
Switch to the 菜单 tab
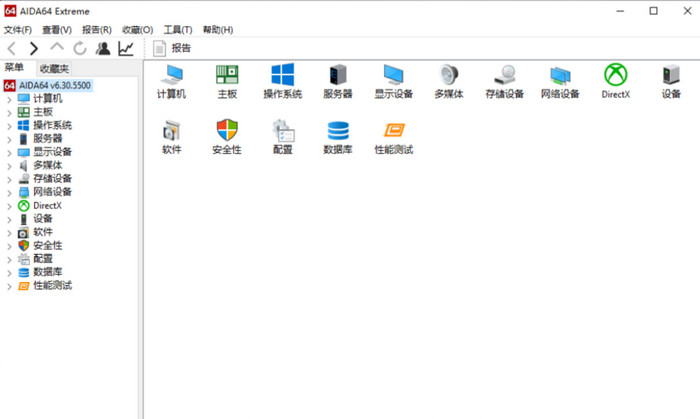[x=14, y=67]
